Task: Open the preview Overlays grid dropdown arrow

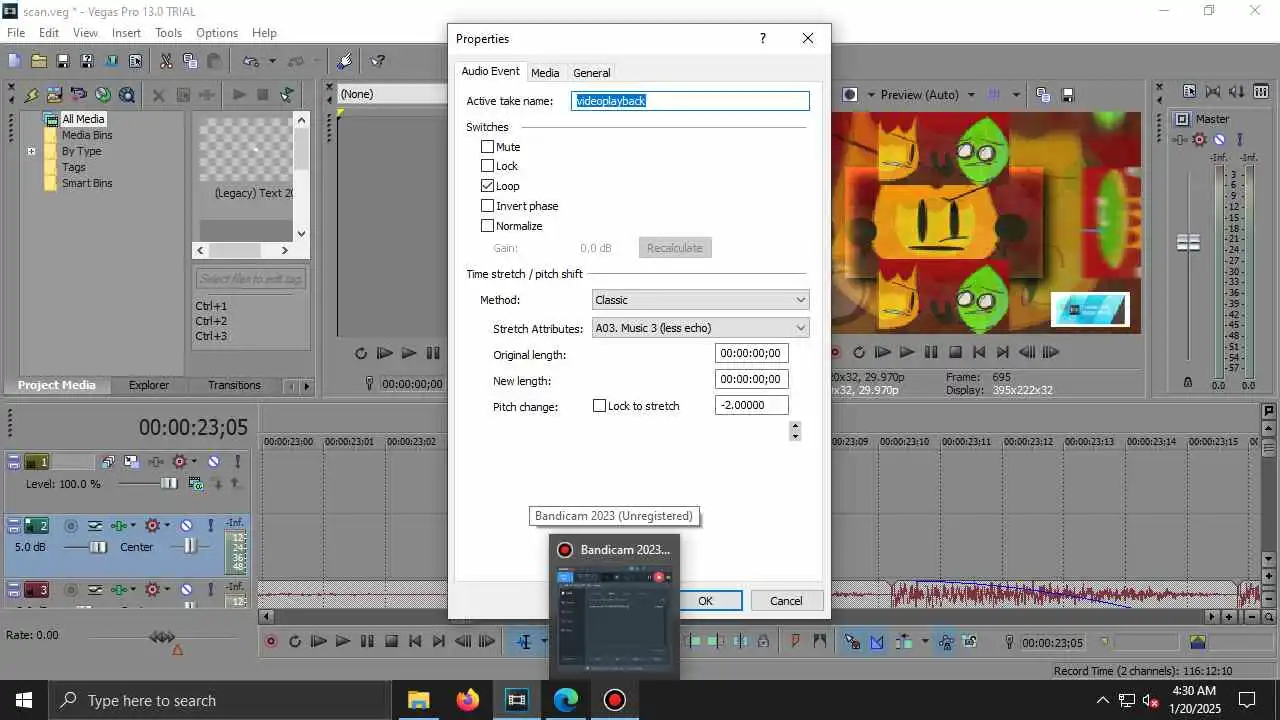Action: [1016, 95]
